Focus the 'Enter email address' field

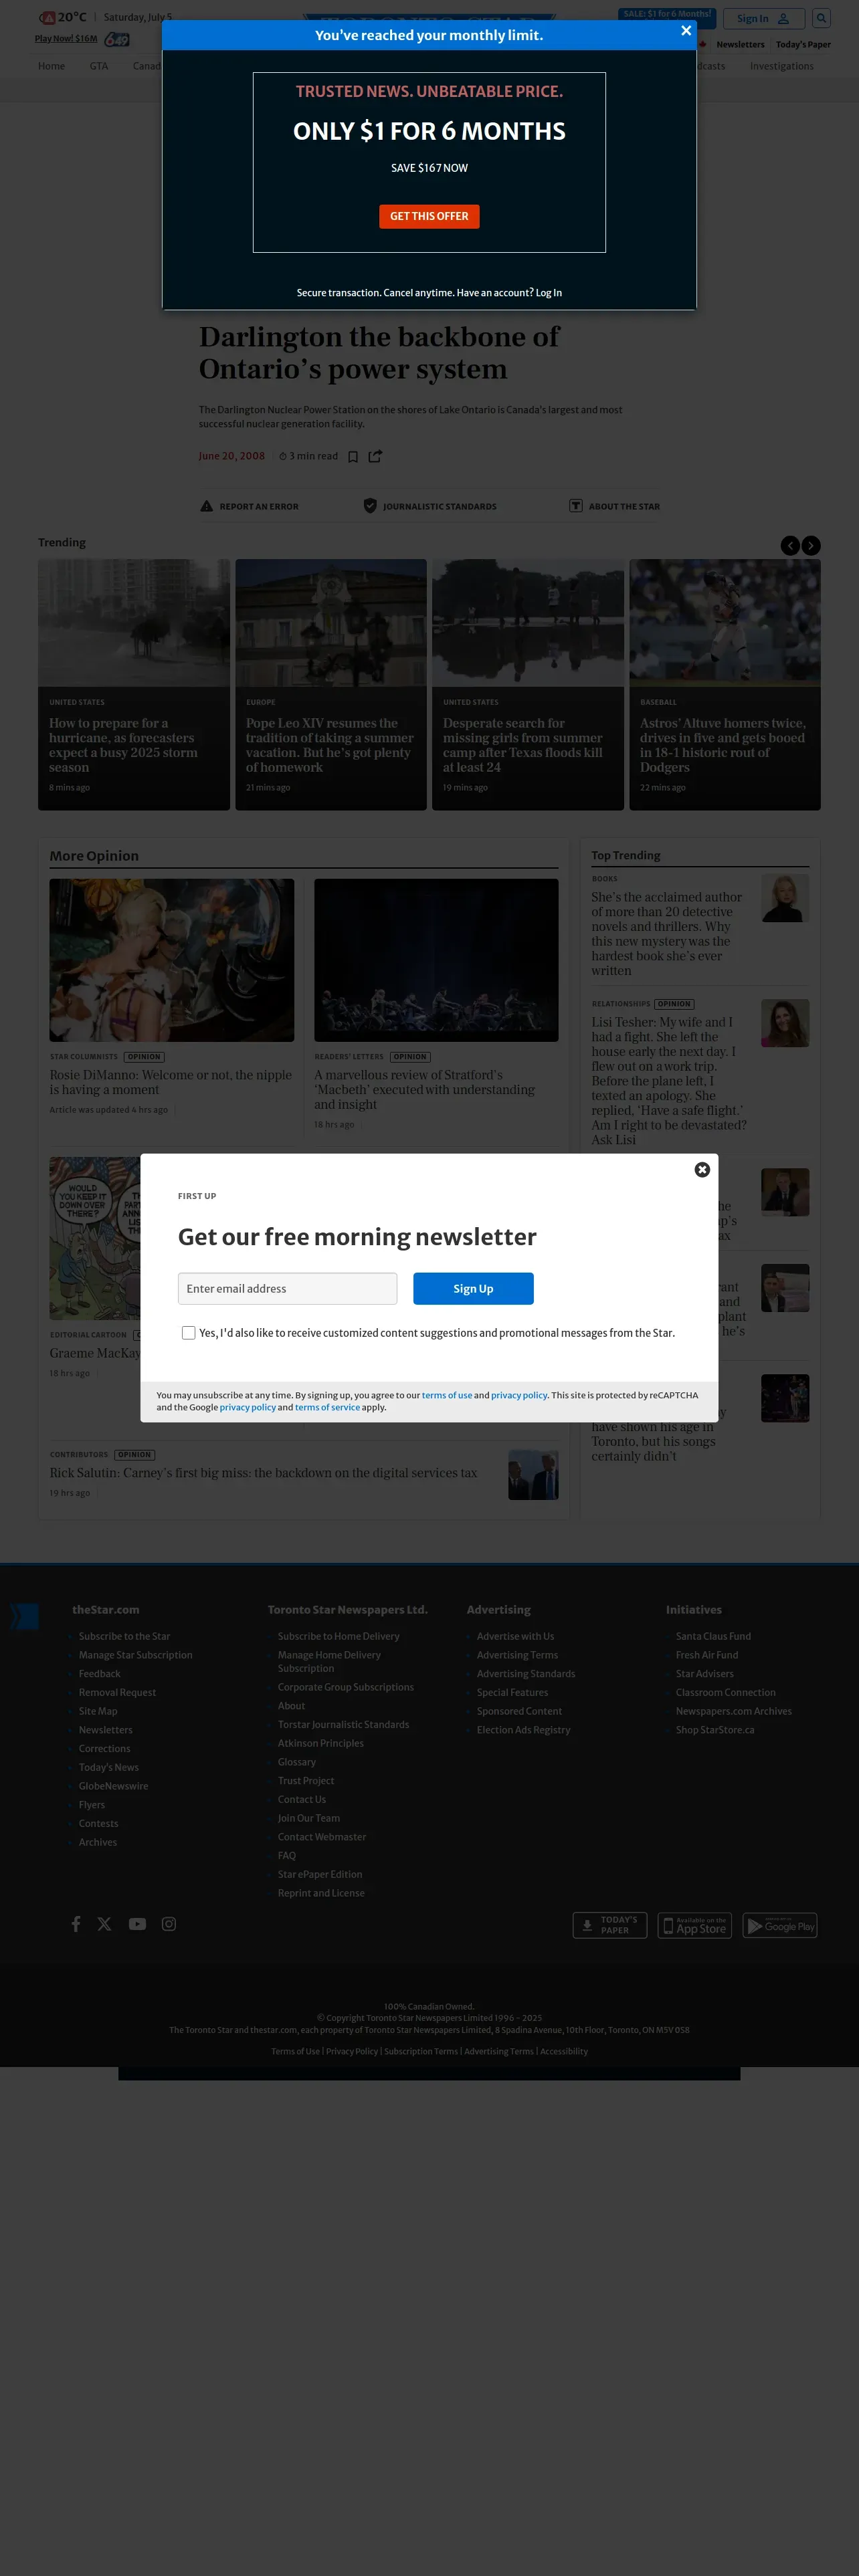287,1288
